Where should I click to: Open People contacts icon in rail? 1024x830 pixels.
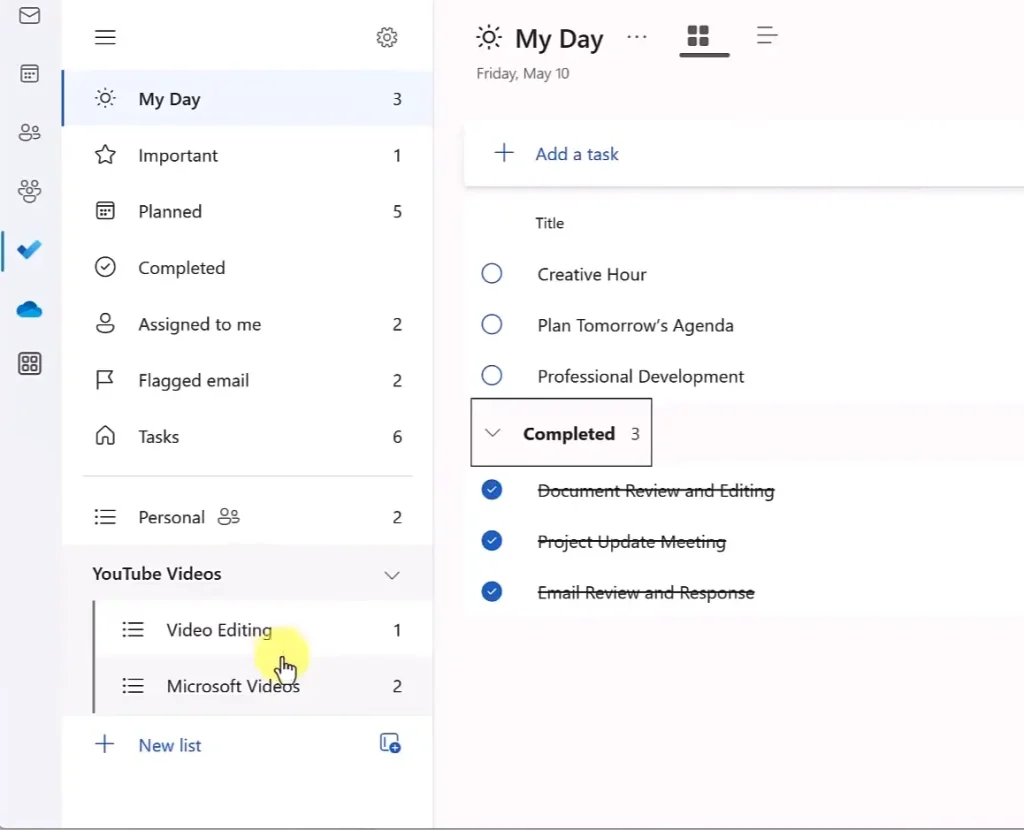[x=30, y=132]
